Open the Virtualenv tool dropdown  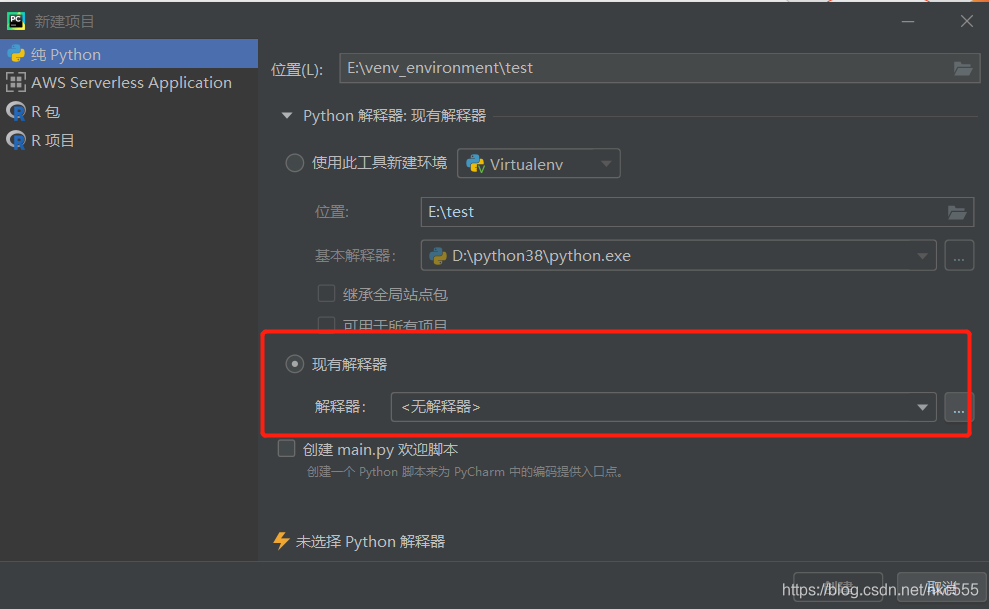pos(539,164)
